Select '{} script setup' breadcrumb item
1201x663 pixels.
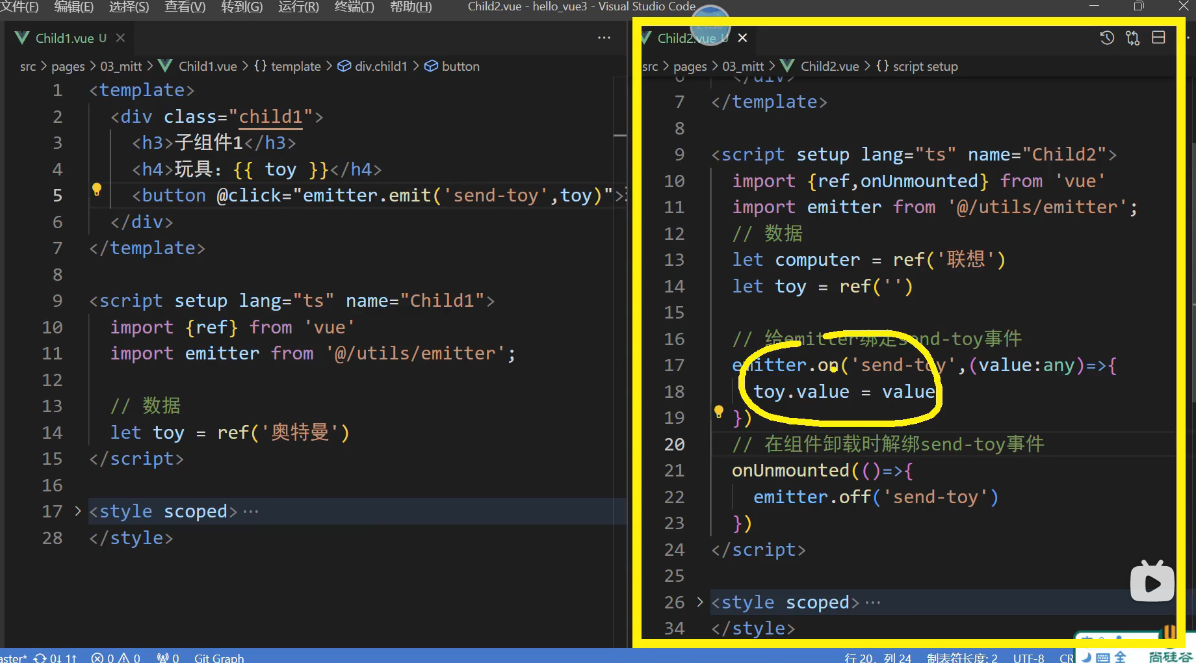917,66
